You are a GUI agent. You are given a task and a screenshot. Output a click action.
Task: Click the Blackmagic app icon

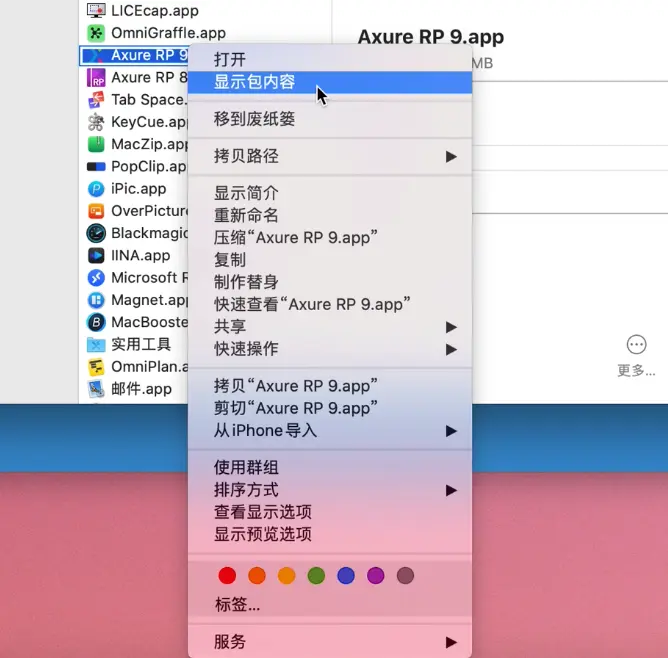(x=96, y=233)
